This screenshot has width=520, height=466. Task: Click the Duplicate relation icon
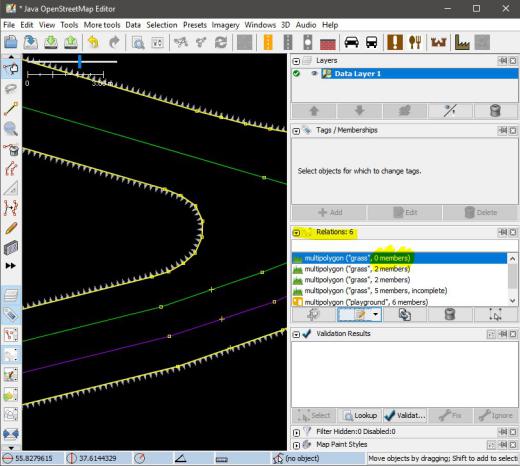click(x=405, y=314)
